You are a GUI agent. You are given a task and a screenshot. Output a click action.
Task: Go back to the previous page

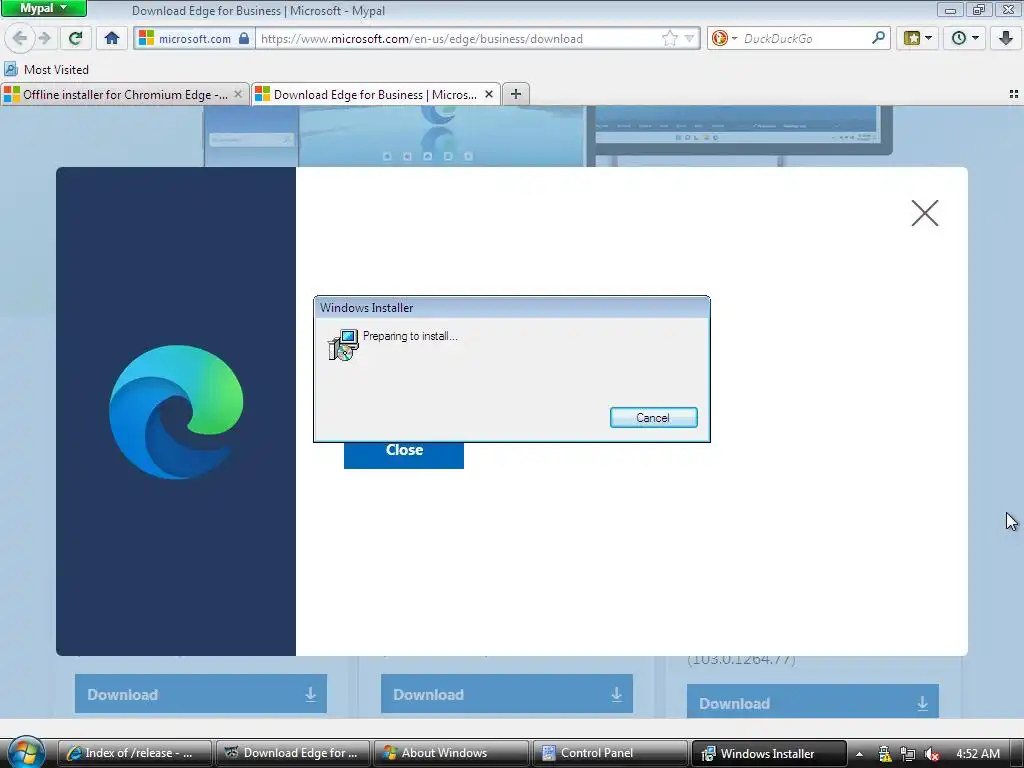coord(20,38)
